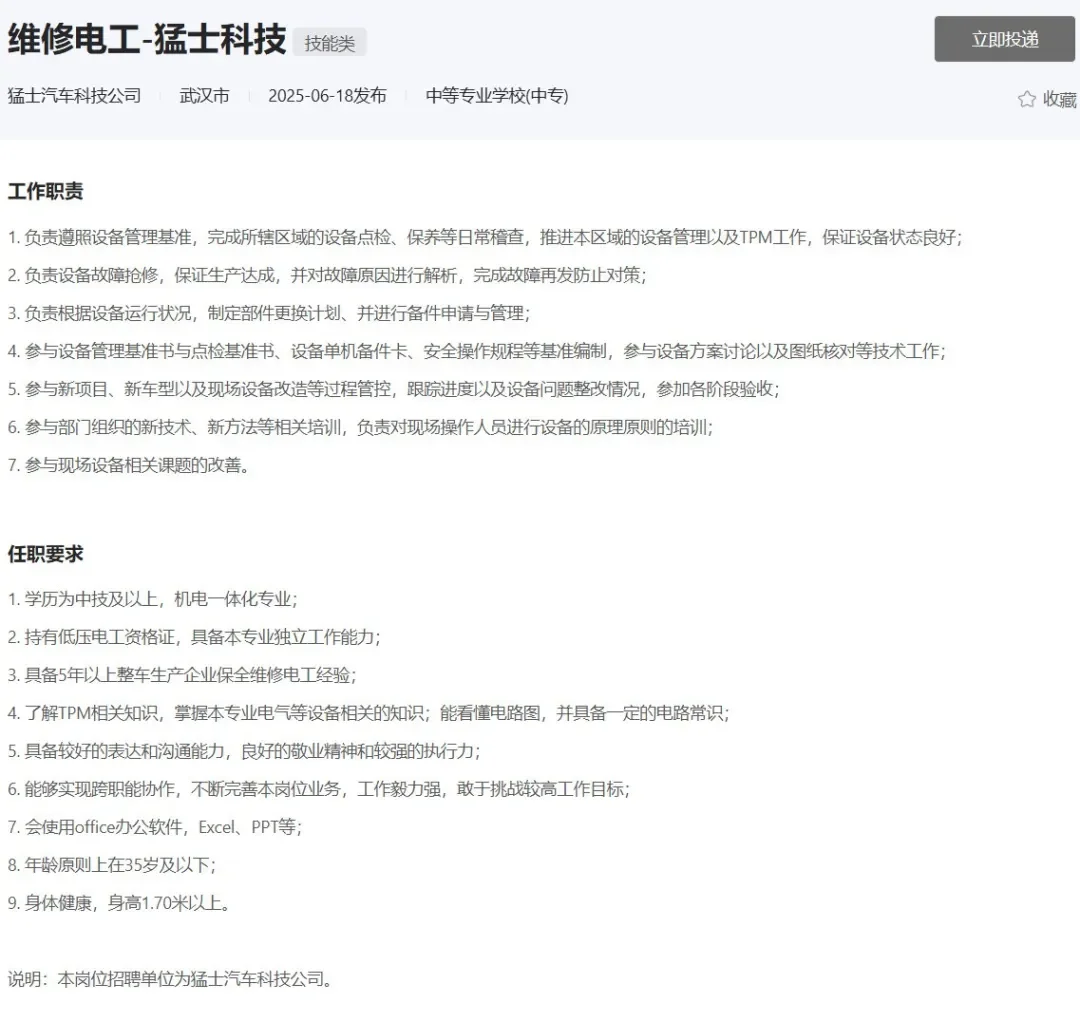Viewport: 1080px width, 1022px height.
Task: Click requirement 3 about 5年以上经验
Action: click(x=182, y=675)
